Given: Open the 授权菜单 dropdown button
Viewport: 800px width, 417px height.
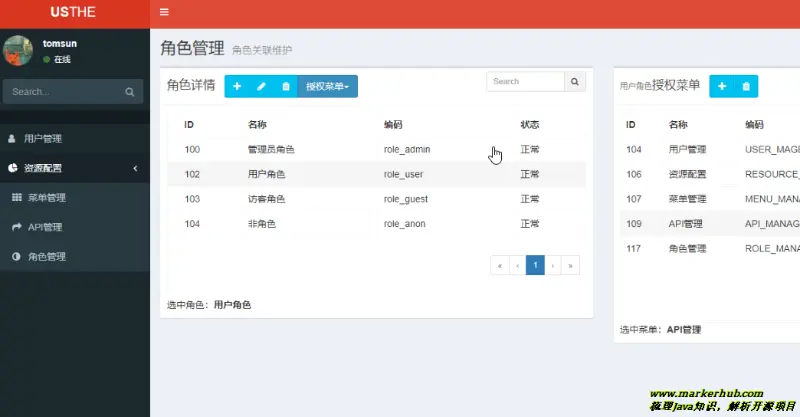Looking at the screenshot, I should click(x=328, y=86).
